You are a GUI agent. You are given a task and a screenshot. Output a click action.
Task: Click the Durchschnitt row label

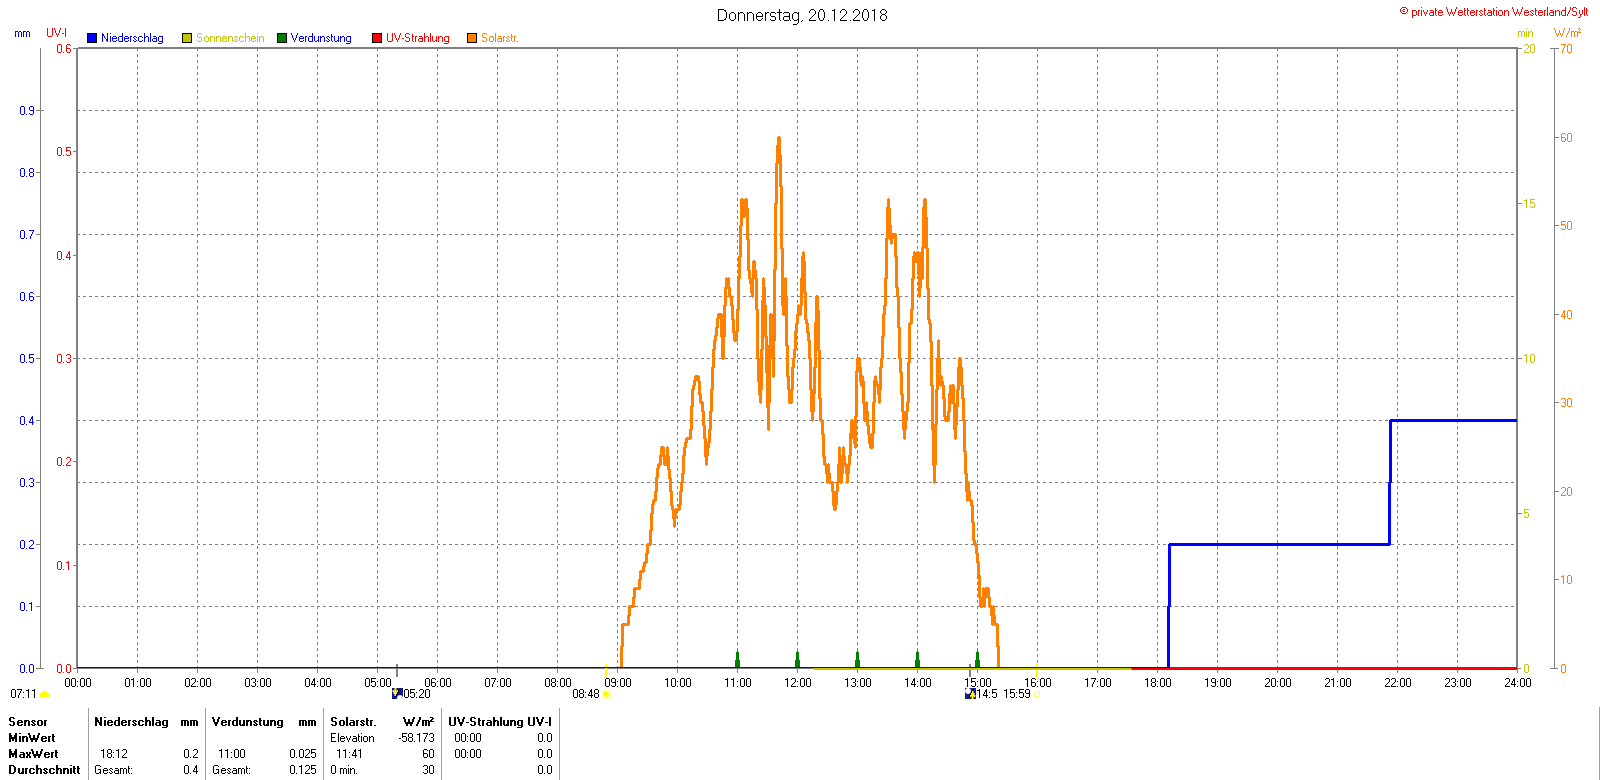point(44,770)
